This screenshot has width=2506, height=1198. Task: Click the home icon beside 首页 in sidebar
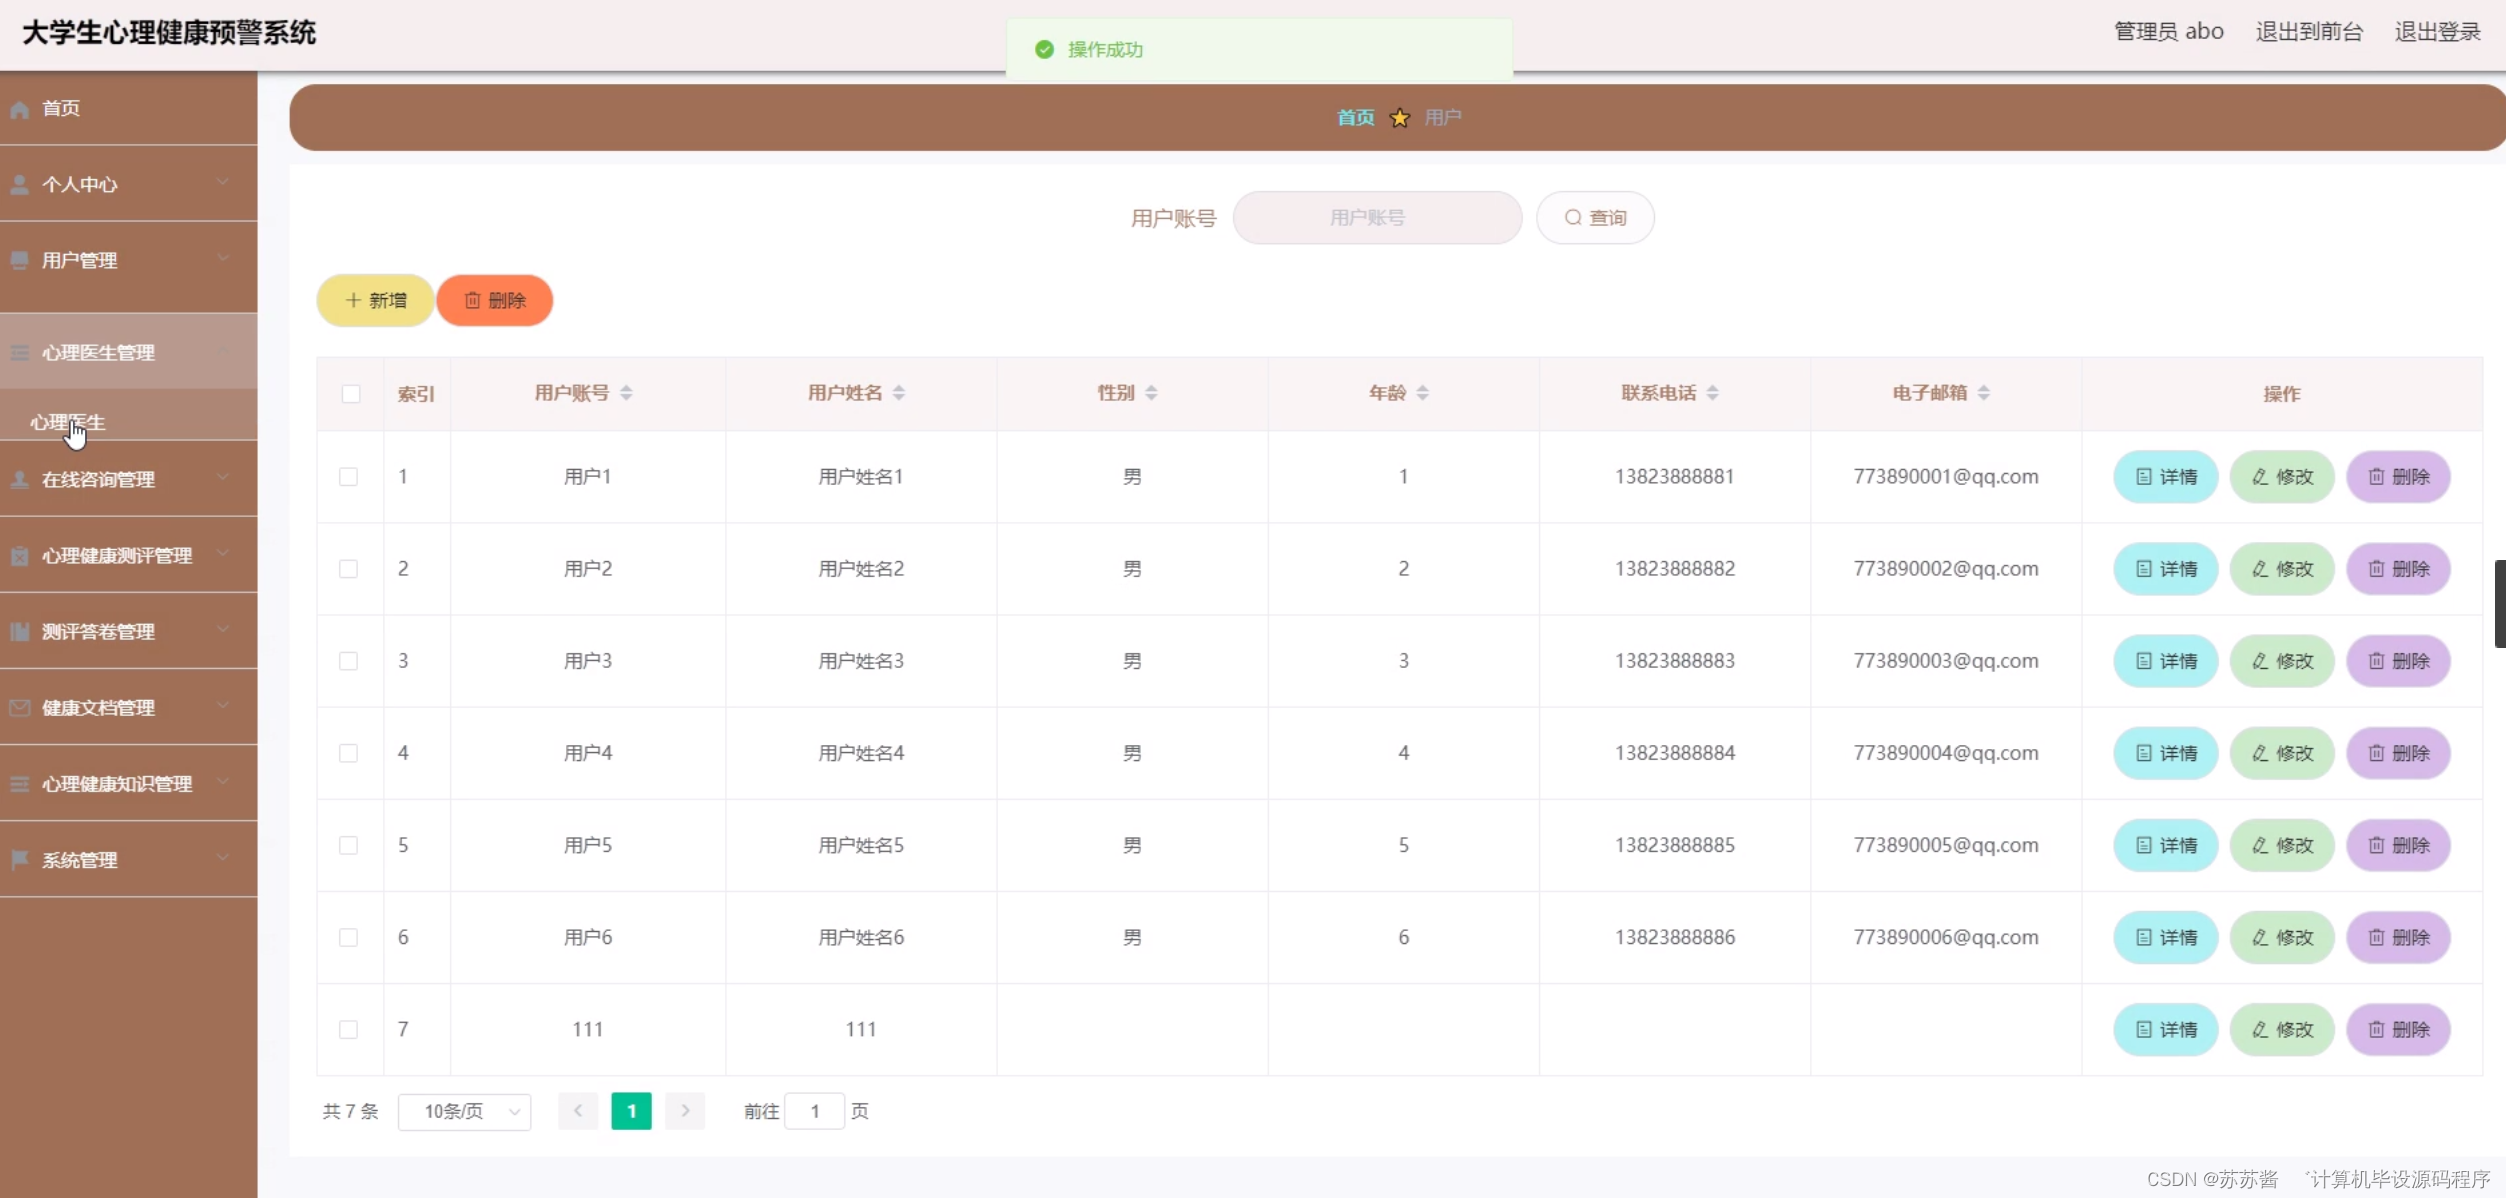click(19, 109)
